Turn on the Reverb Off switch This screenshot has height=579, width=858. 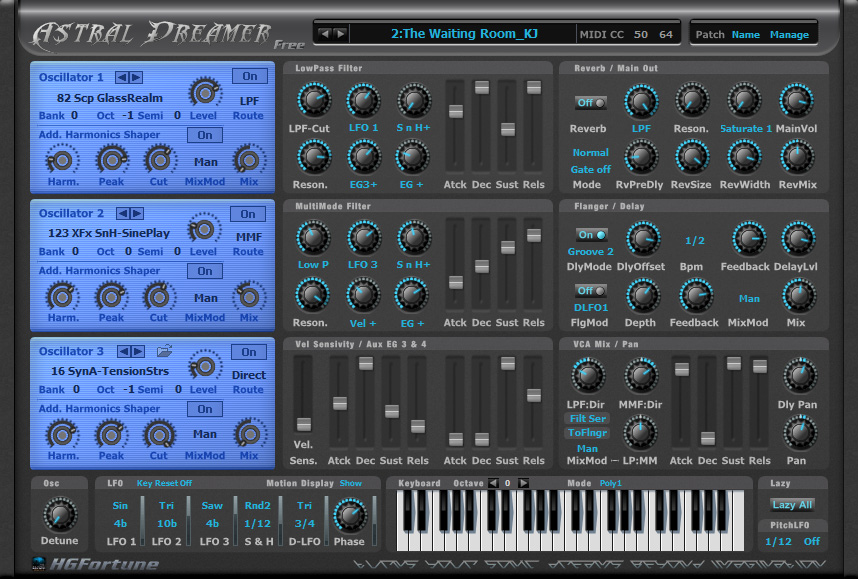[591, 103]
